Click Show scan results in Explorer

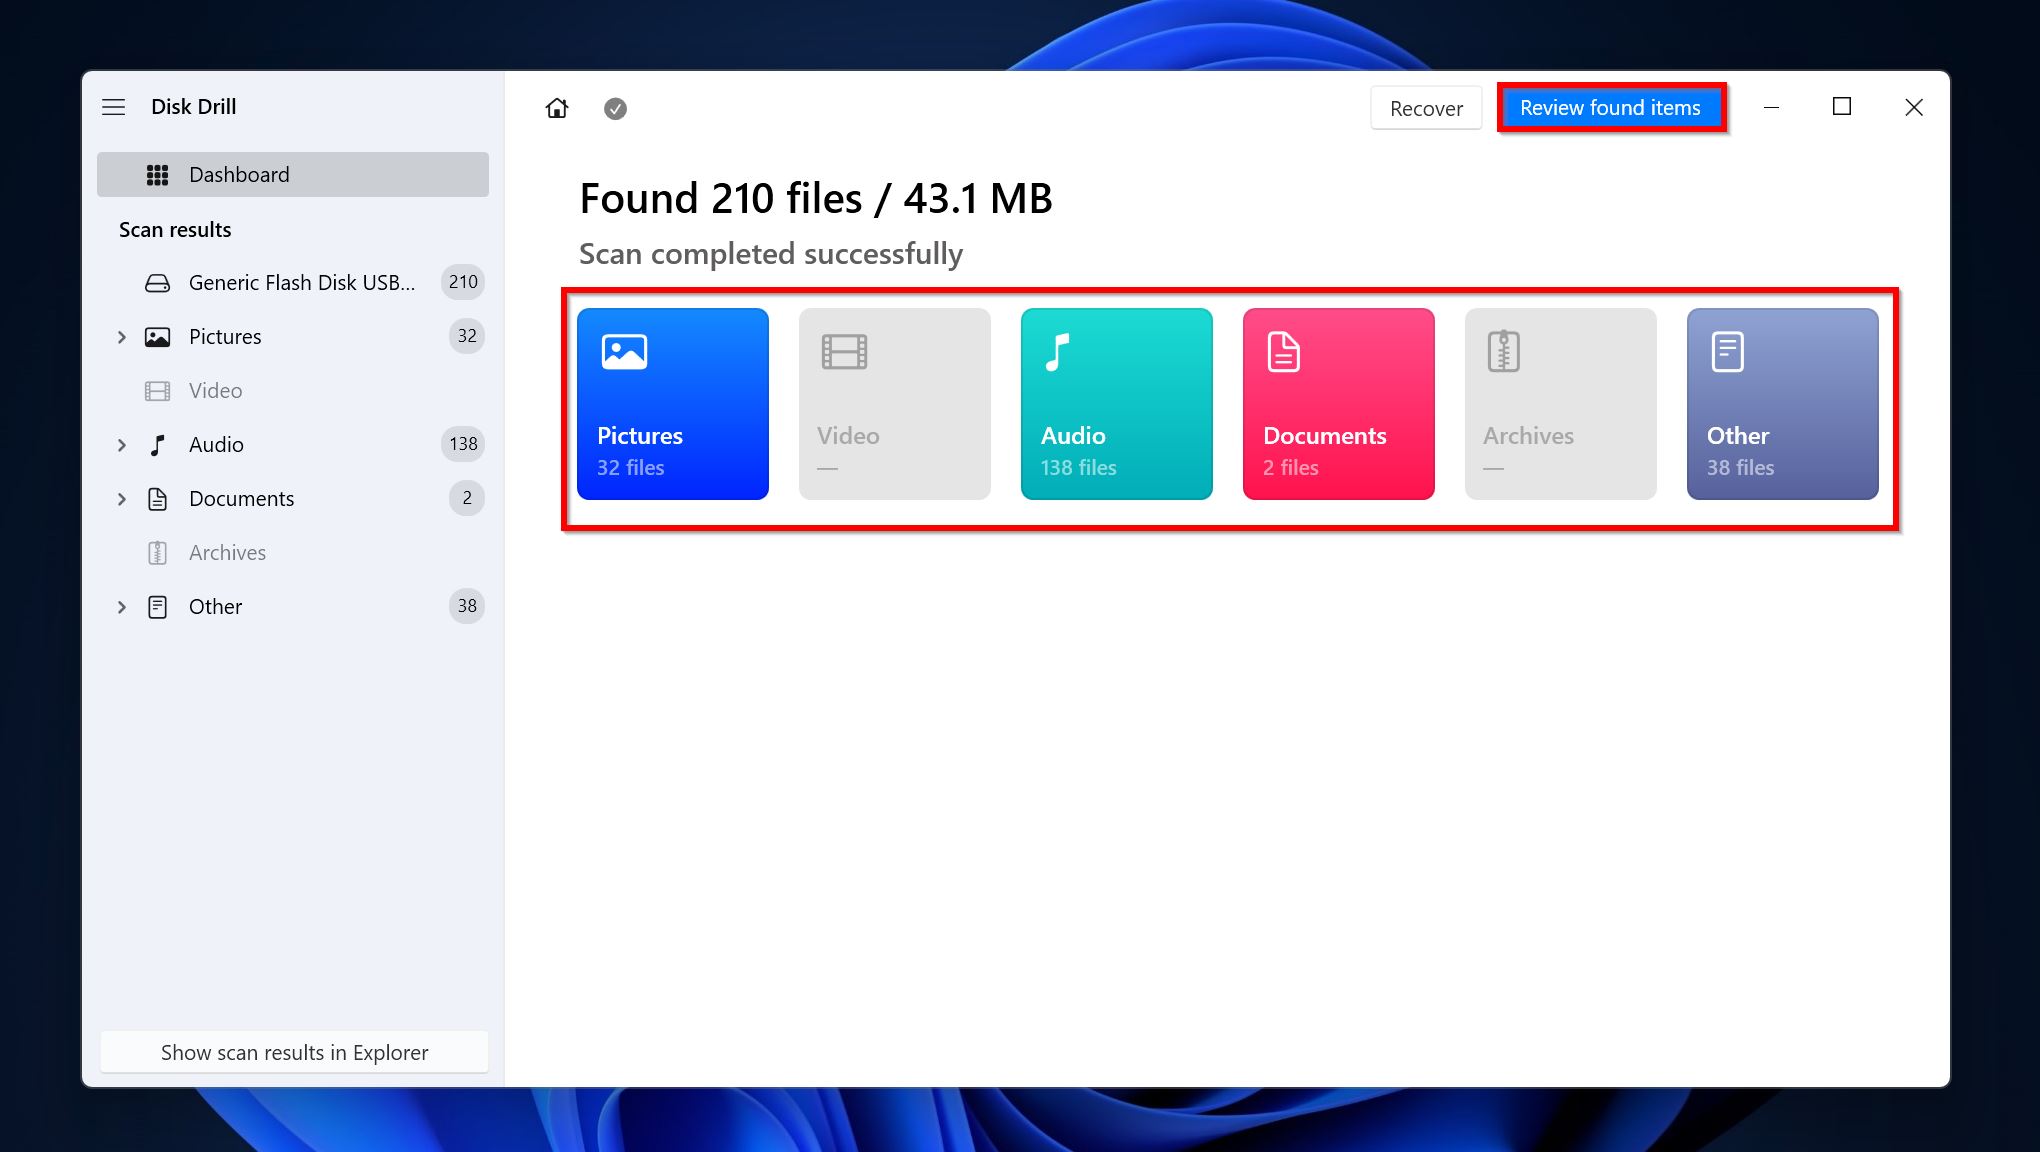294,1051
